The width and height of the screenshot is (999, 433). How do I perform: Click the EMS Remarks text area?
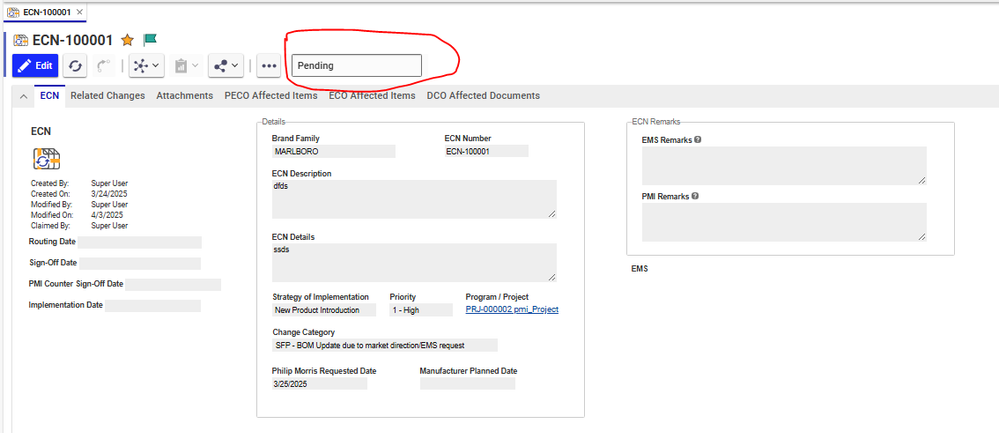(x=784, y=166)
